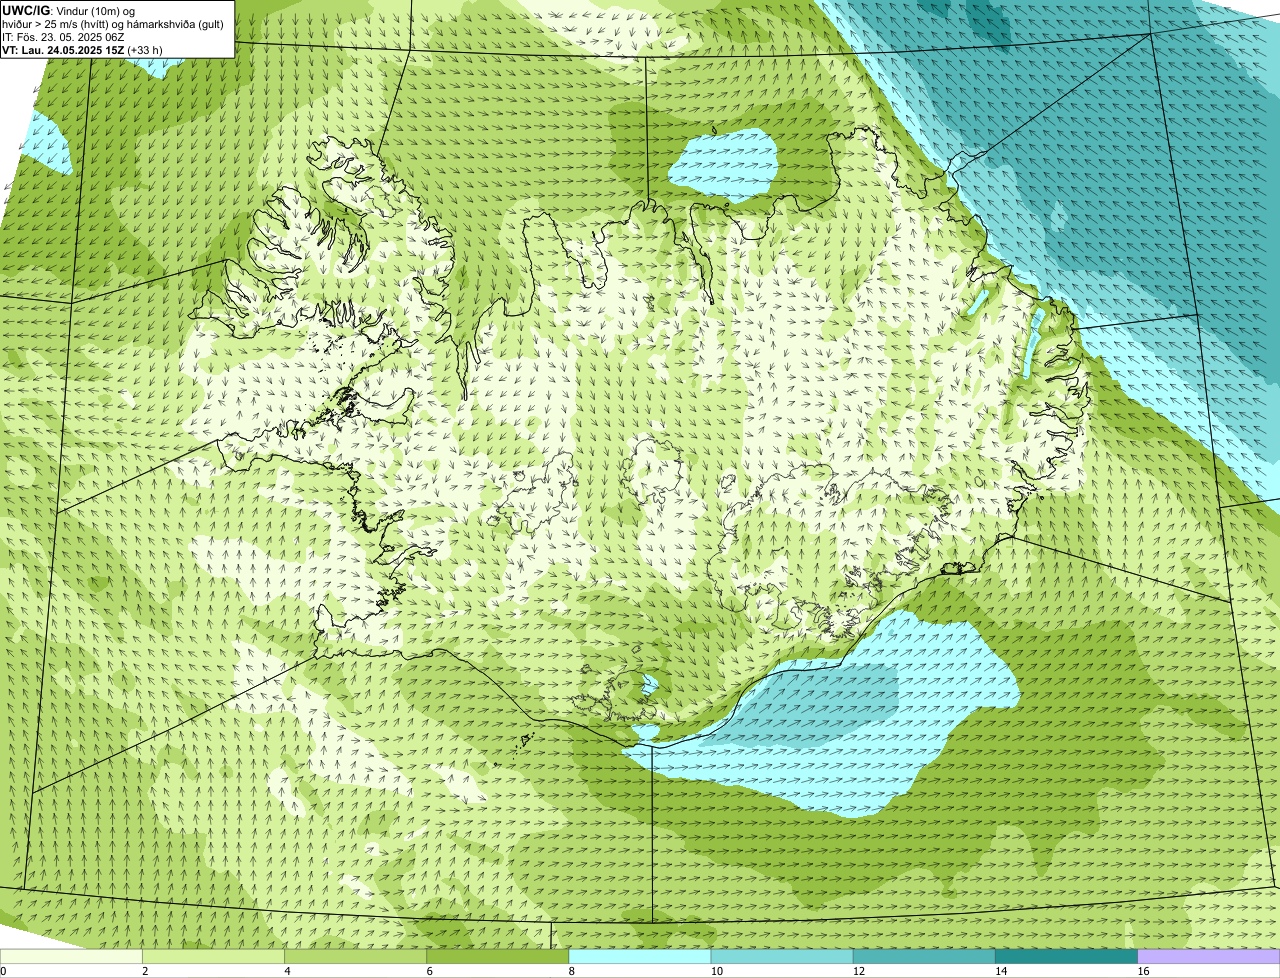
Task: Click the title line "UWC/IG: Vindur (10m) og"
Action: coord(68,10)
